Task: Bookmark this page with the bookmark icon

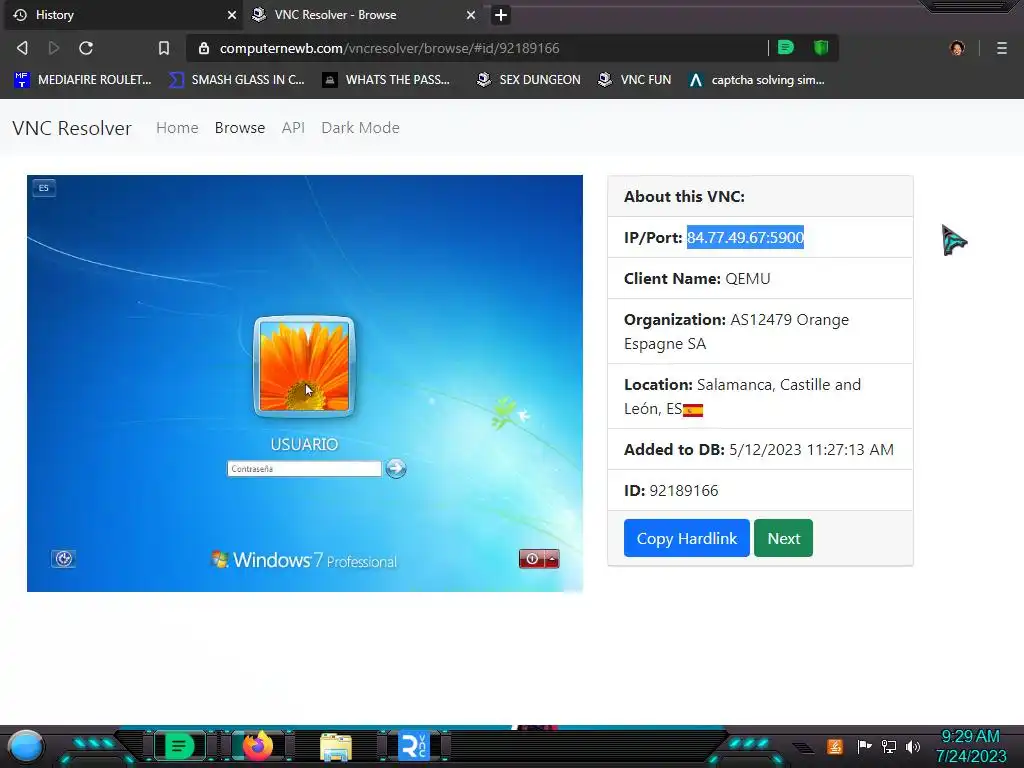Action: 163,48
